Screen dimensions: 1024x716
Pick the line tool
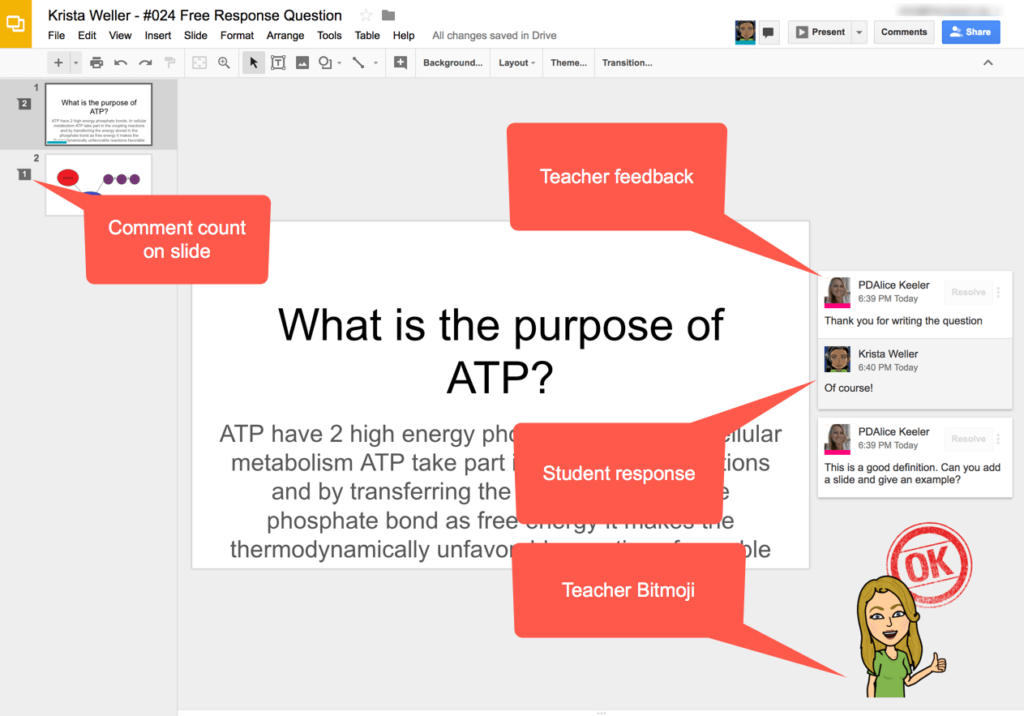tap(358, 62)
